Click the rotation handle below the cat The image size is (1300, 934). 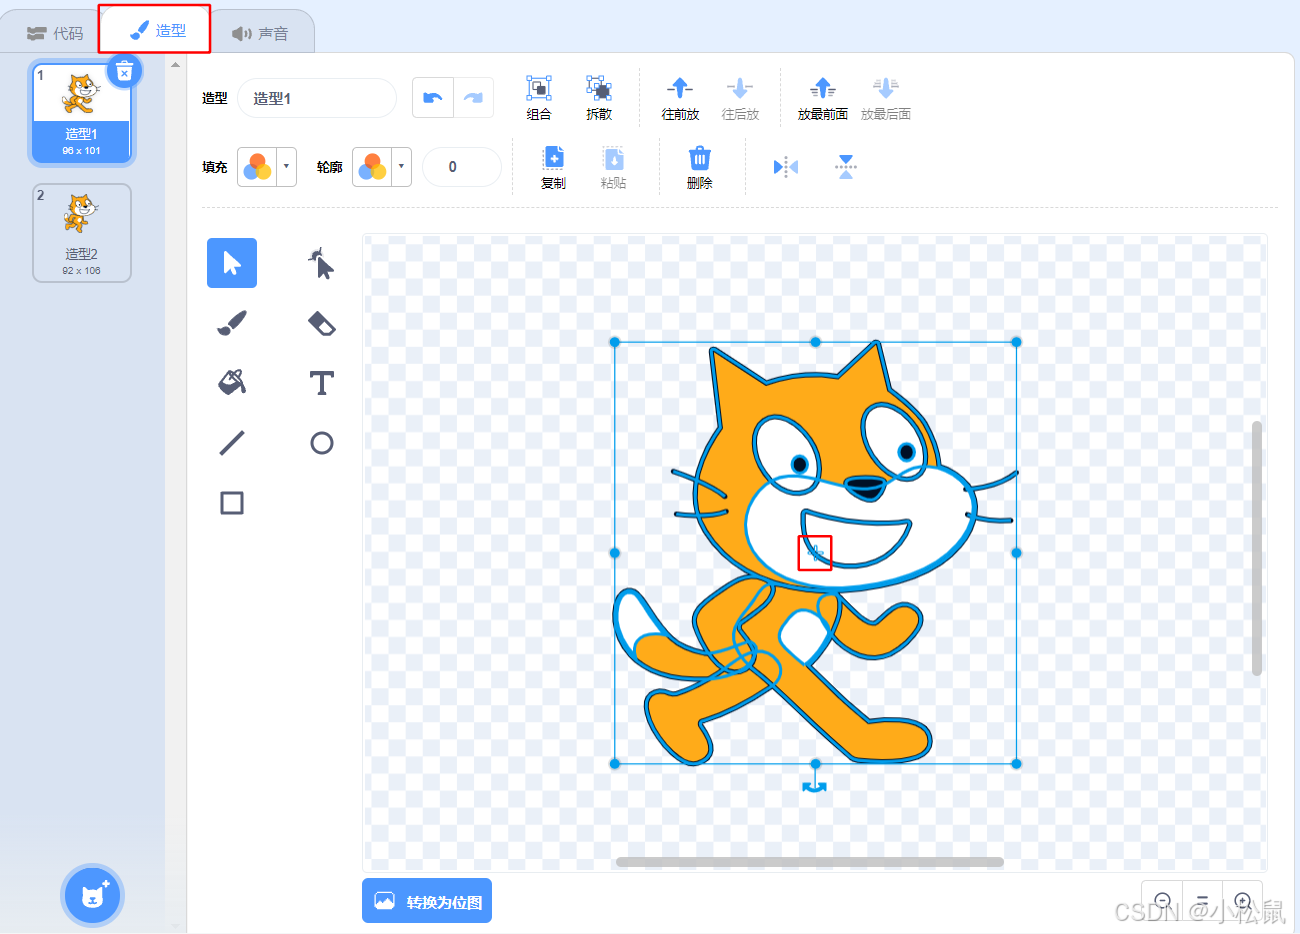coord(815,787)
